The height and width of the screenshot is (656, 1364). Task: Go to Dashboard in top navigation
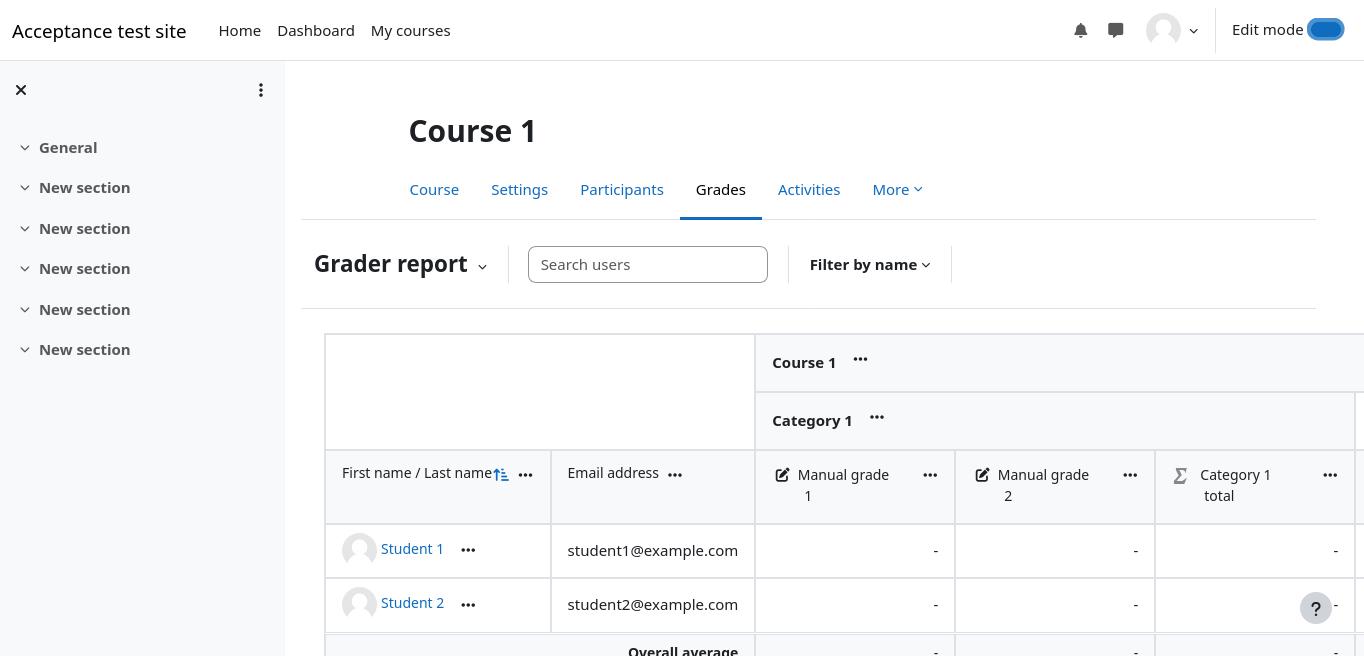point(316,31)
